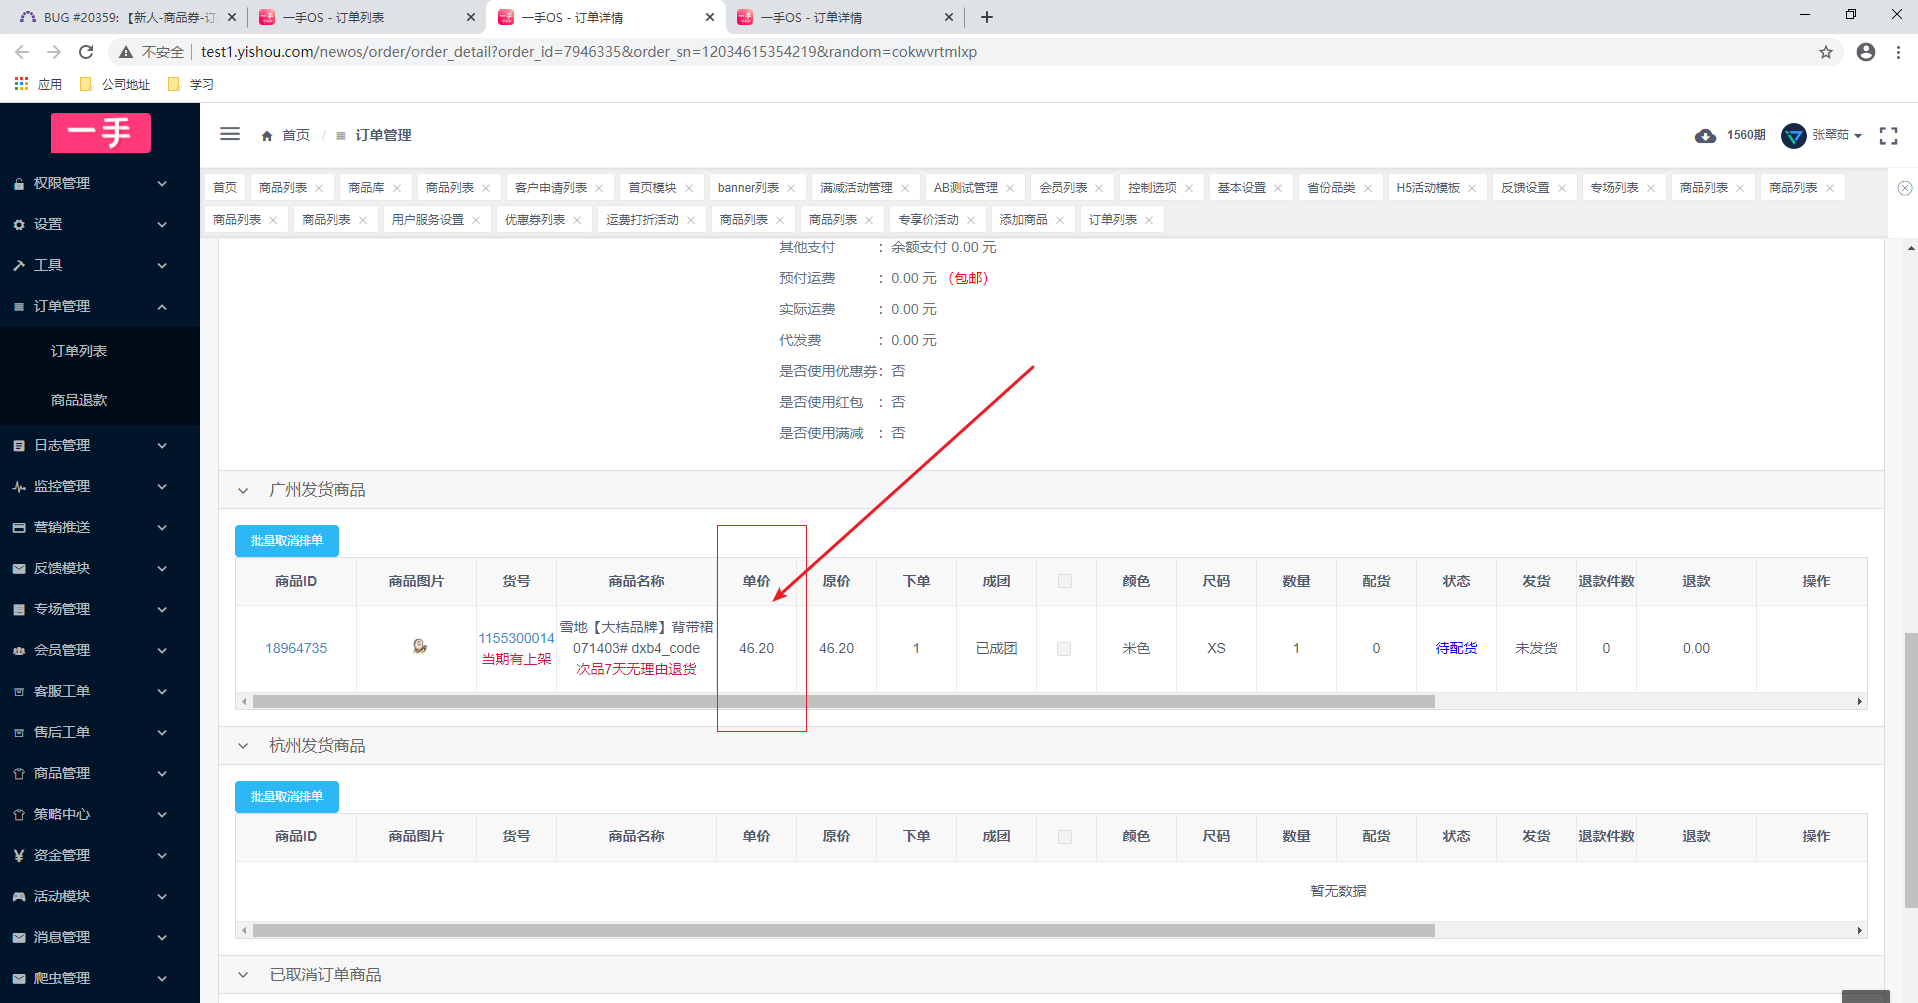
Task: Check the header checkbox in 广州发货商品 table
Action: tap(1065, 581)
